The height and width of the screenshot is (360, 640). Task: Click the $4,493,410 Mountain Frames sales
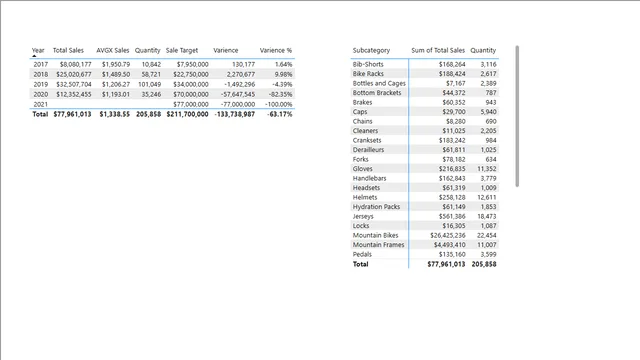449,244
